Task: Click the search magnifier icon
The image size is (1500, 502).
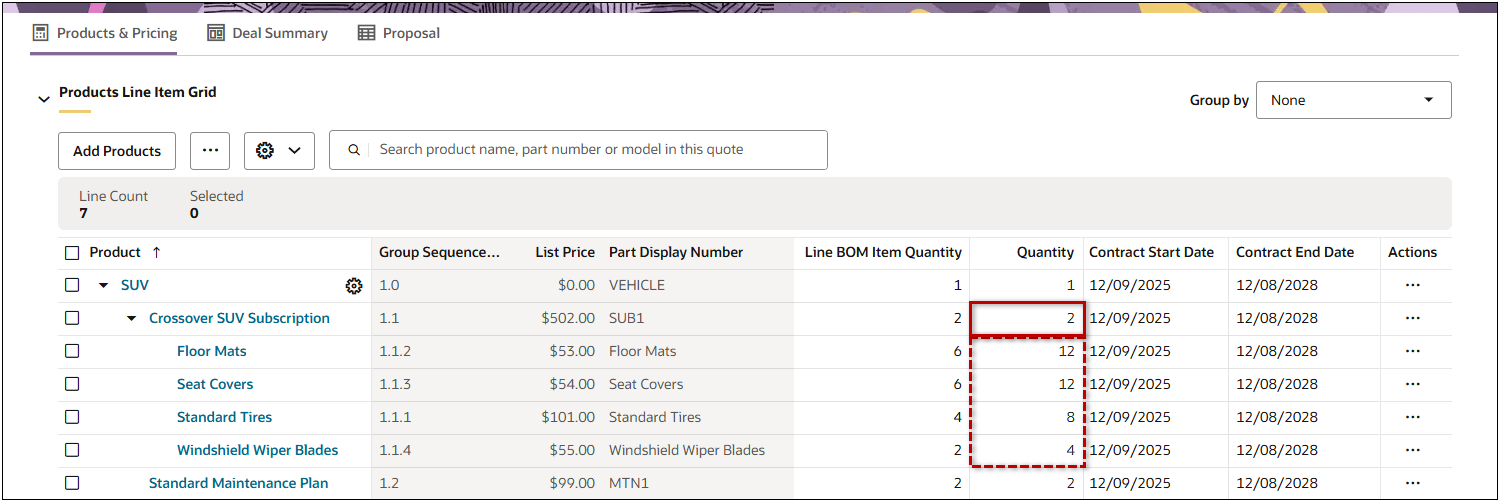Action: pyautogui.click(x=354, y=150)
